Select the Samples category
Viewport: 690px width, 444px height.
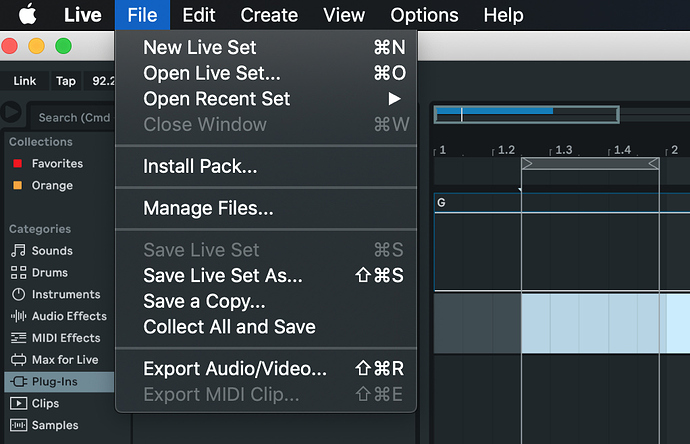[55, 425]
